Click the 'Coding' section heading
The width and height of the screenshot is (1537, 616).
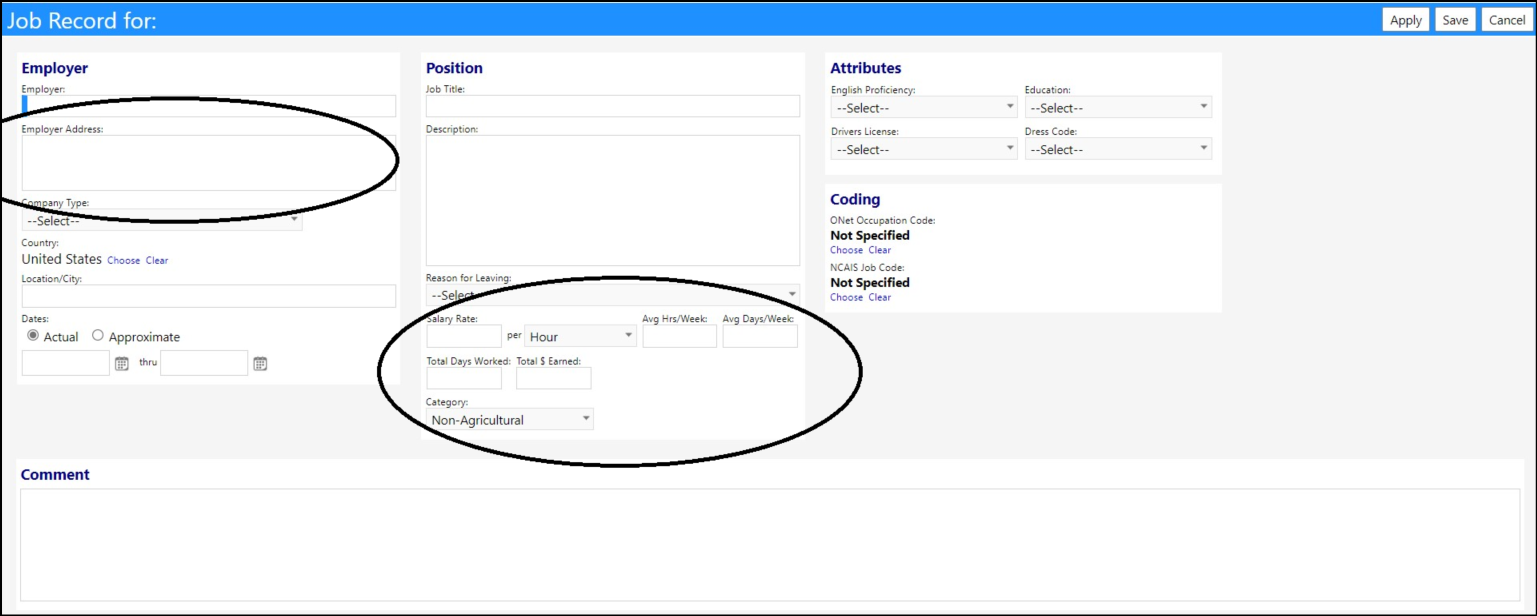(855, 199)
